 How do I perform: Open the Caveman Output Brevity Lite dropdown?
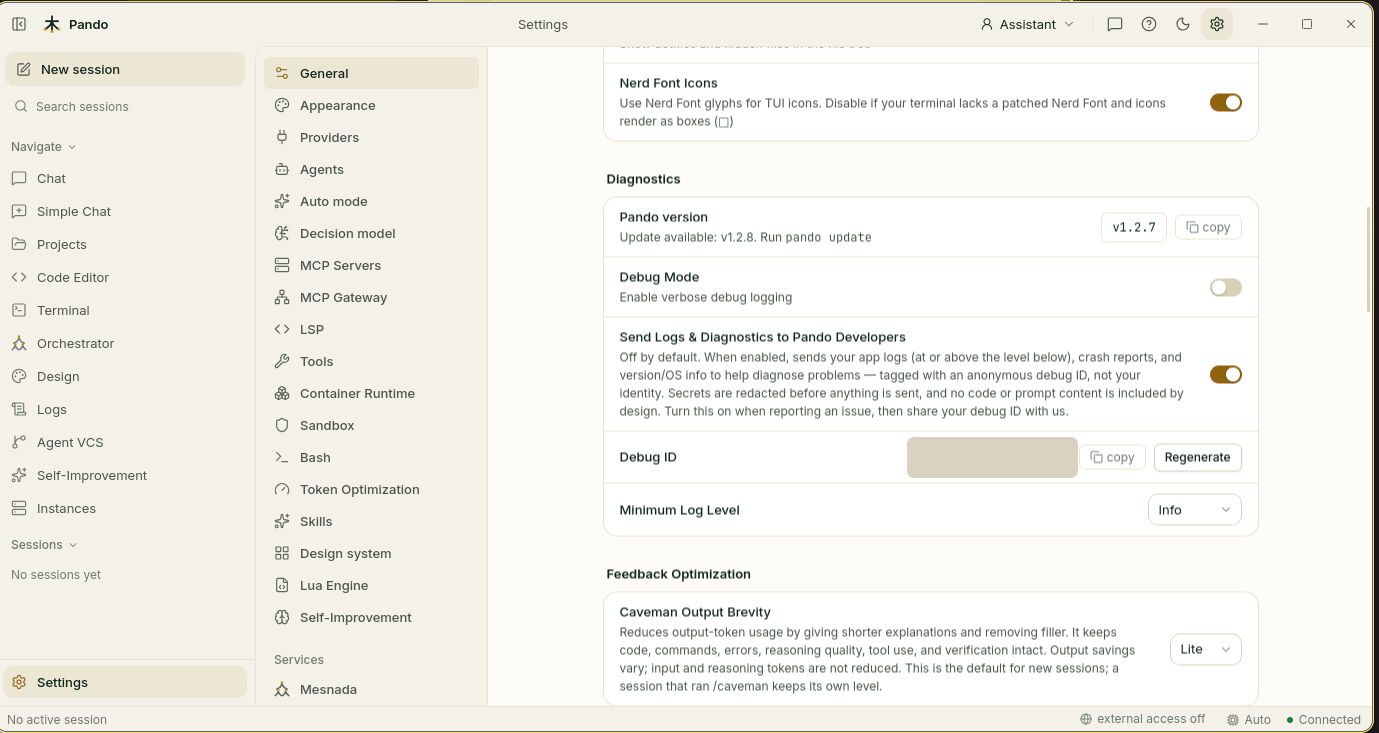(x=1205, y=649)
